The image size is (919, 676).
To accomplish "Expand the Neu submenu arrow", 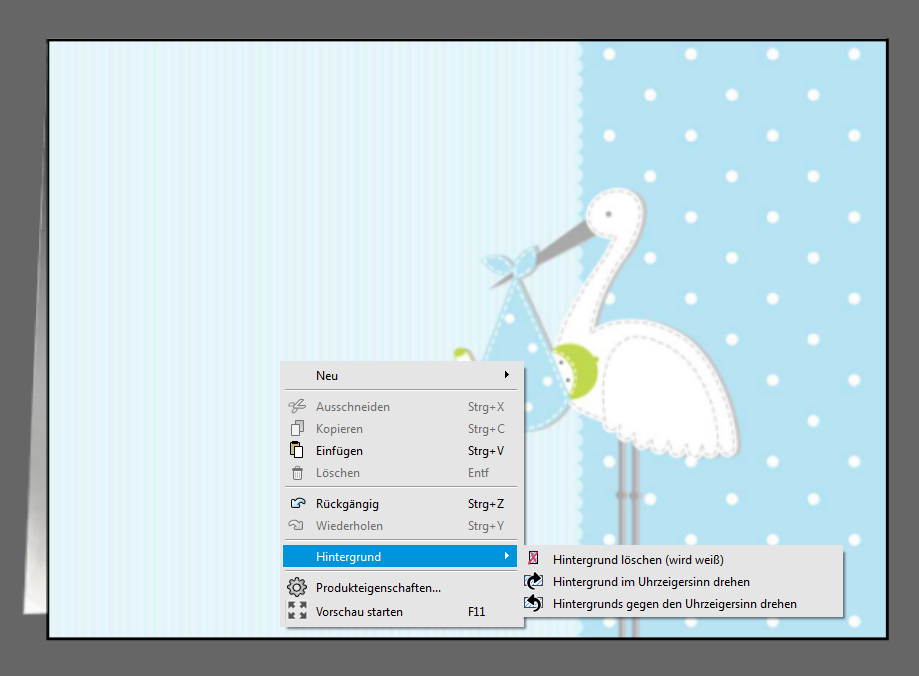I will click(506, 375).
